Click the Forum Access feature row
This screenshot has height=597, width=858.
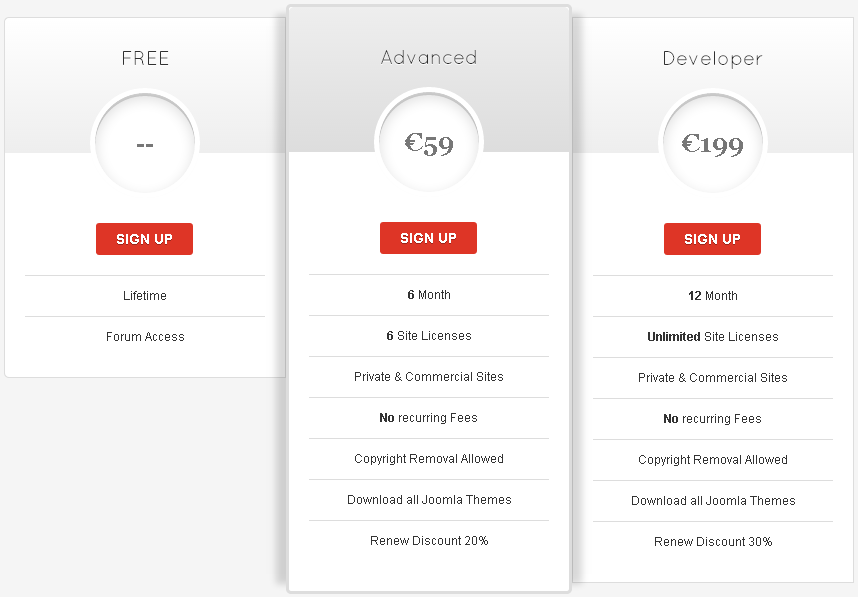(x=145, y=337)
